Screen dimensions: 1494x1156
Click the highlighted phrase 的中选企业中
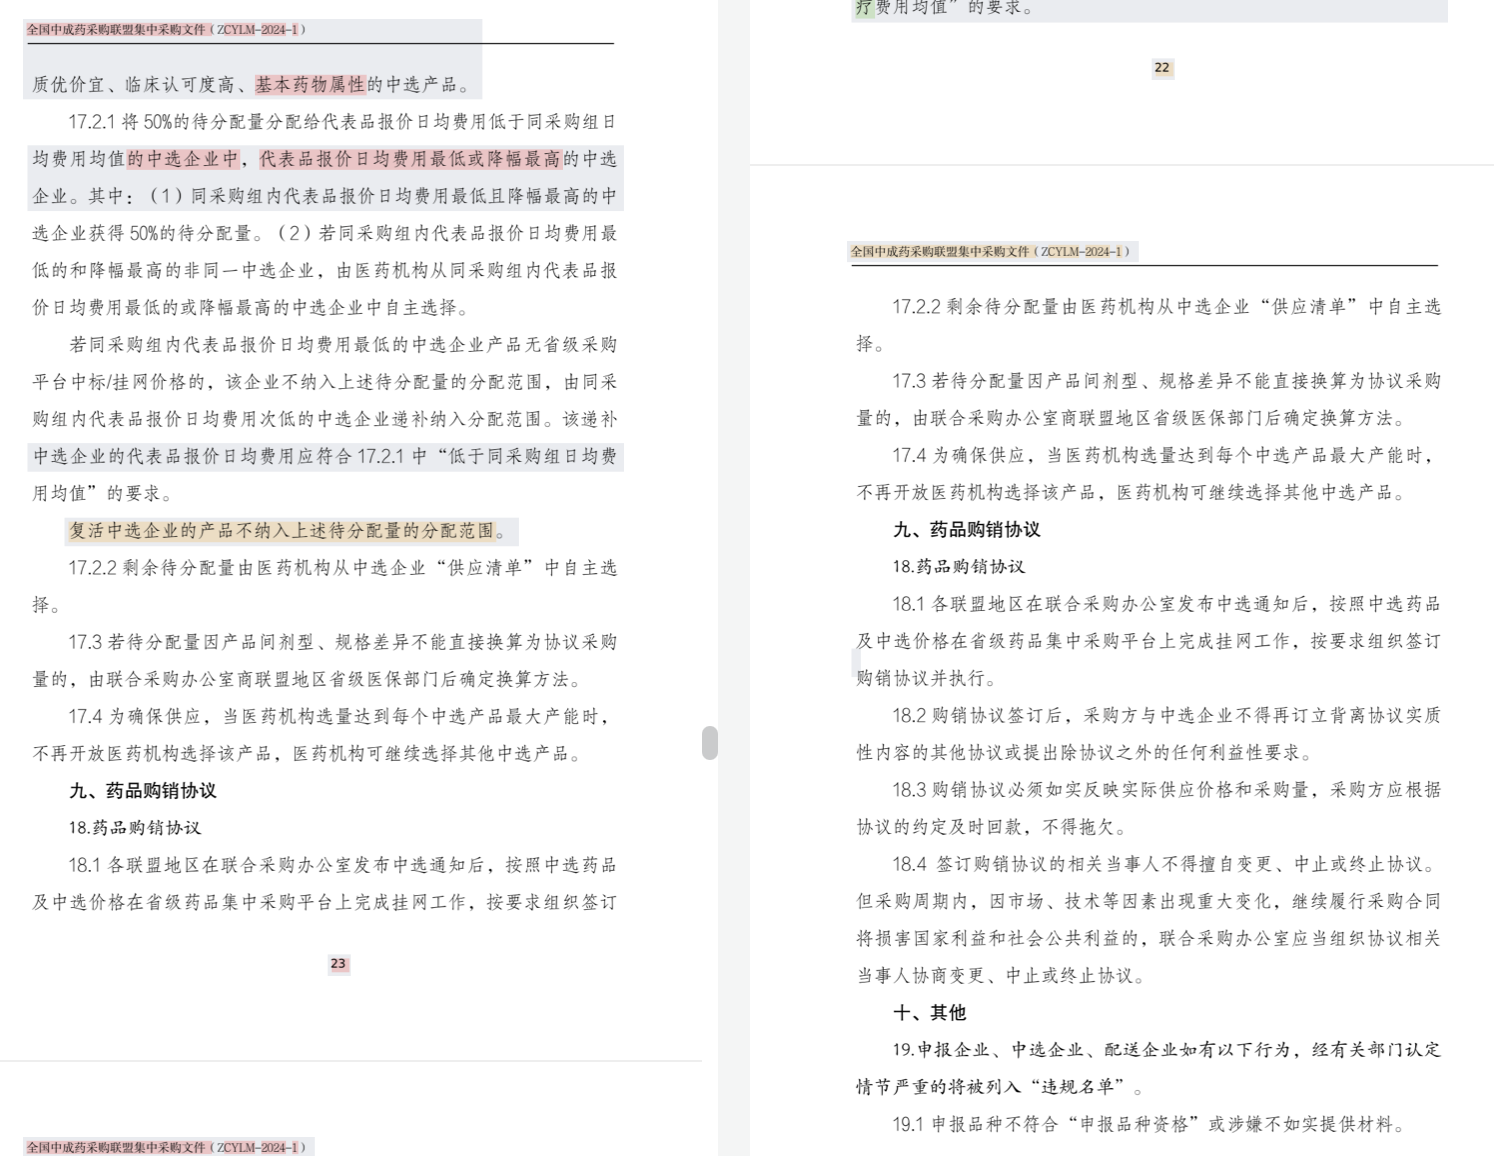[183, 159]
